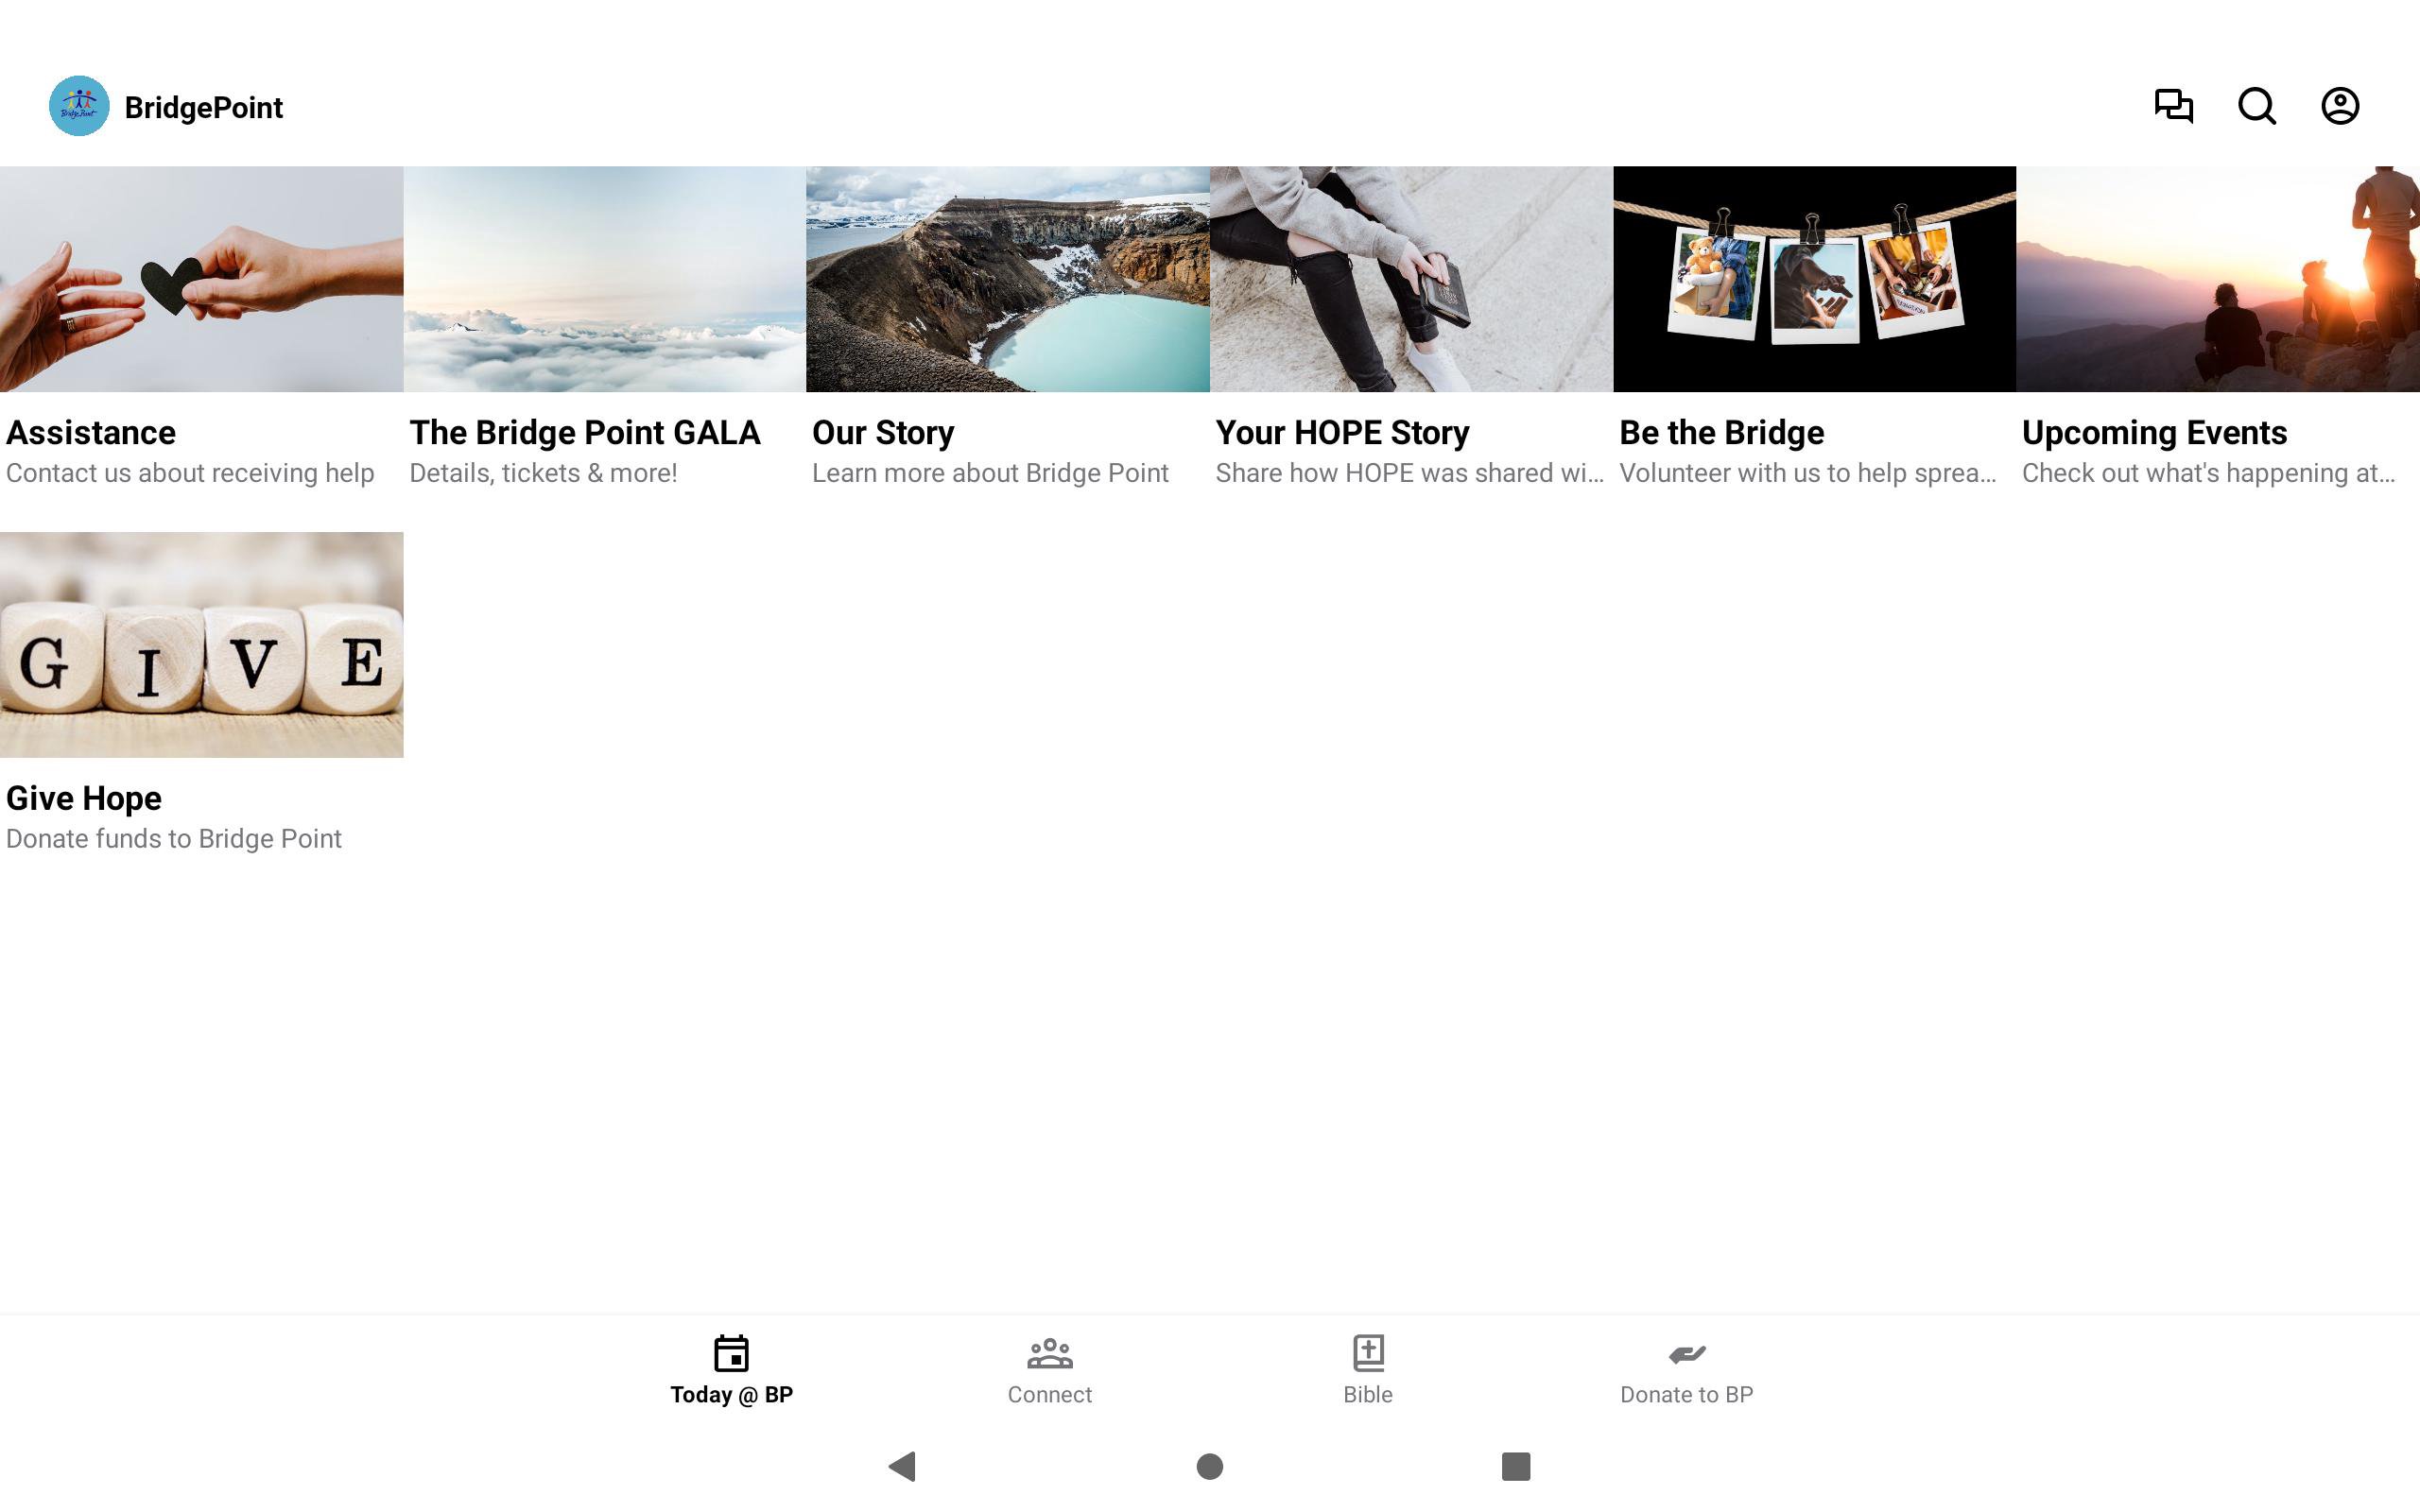This screenshot has height=1512, width=2420.
Task: Switch to the Connect tab
Action: click(1049, 1370)
